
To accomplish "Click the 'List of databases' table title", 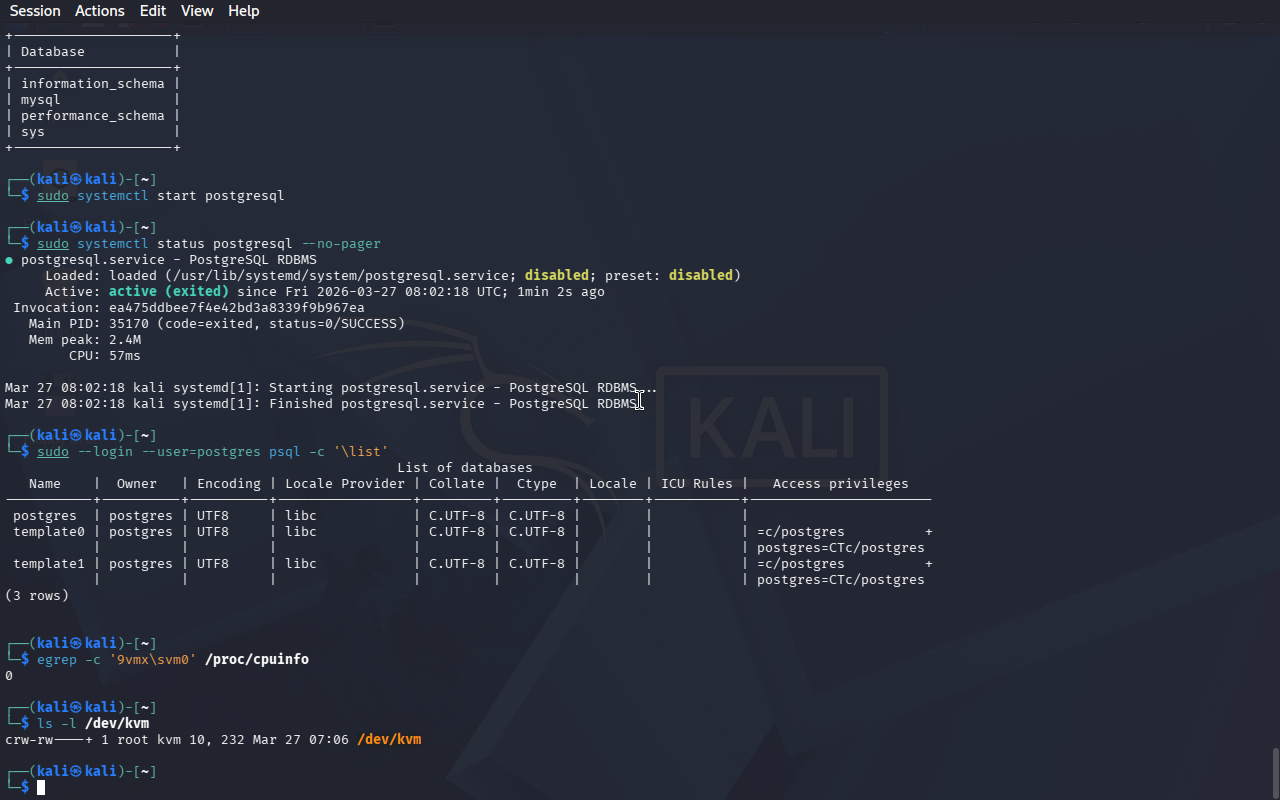I will (x=465, y=468).
